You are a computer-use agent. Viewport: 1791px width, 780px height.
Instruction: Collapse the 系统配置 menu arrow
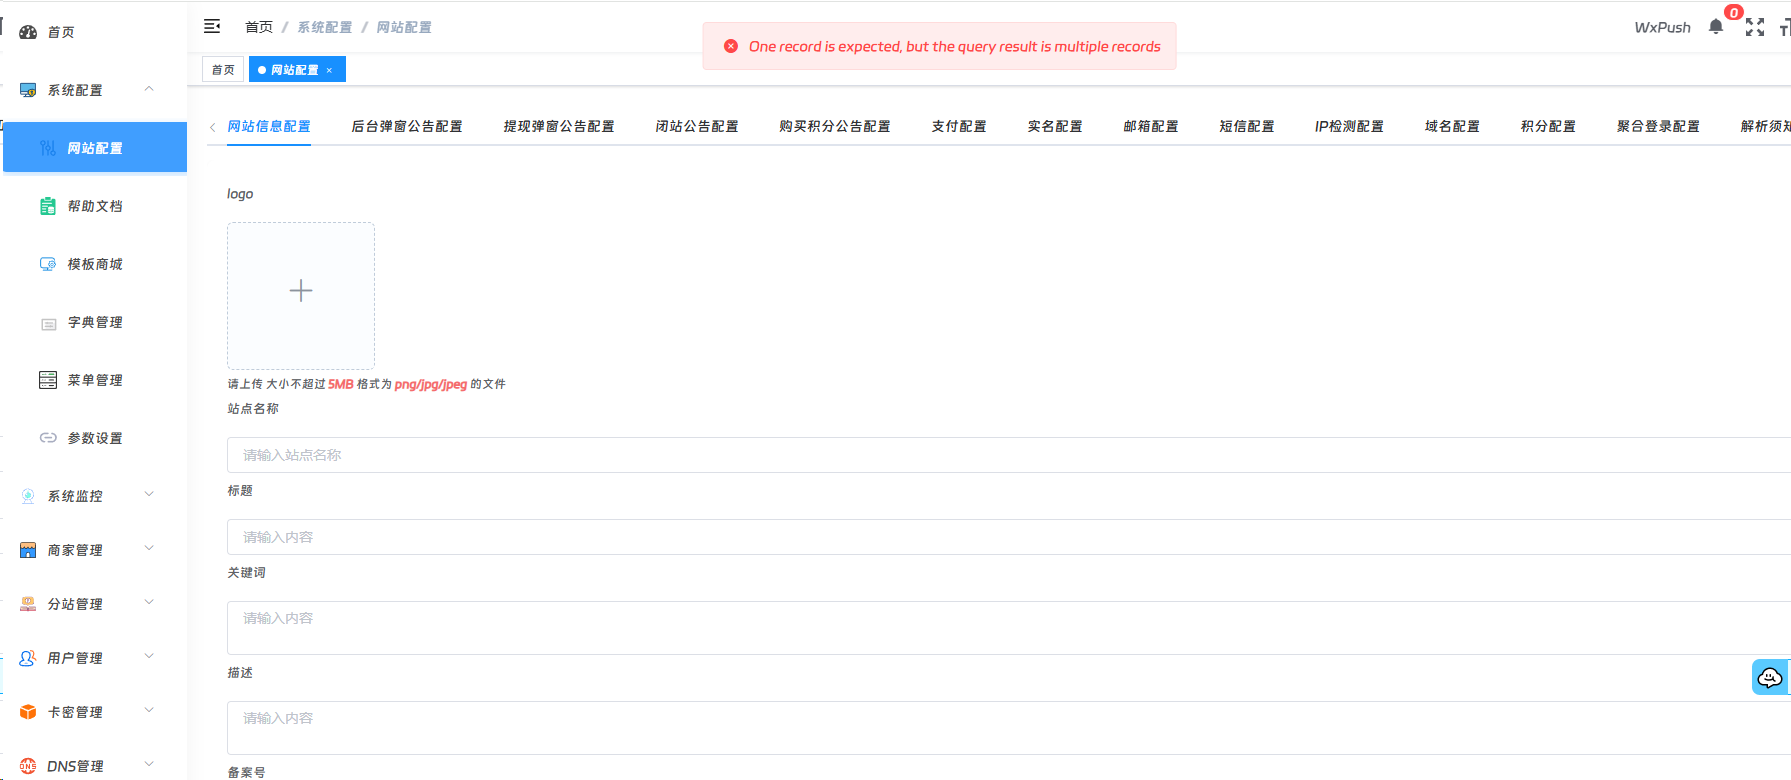[149, 89]
